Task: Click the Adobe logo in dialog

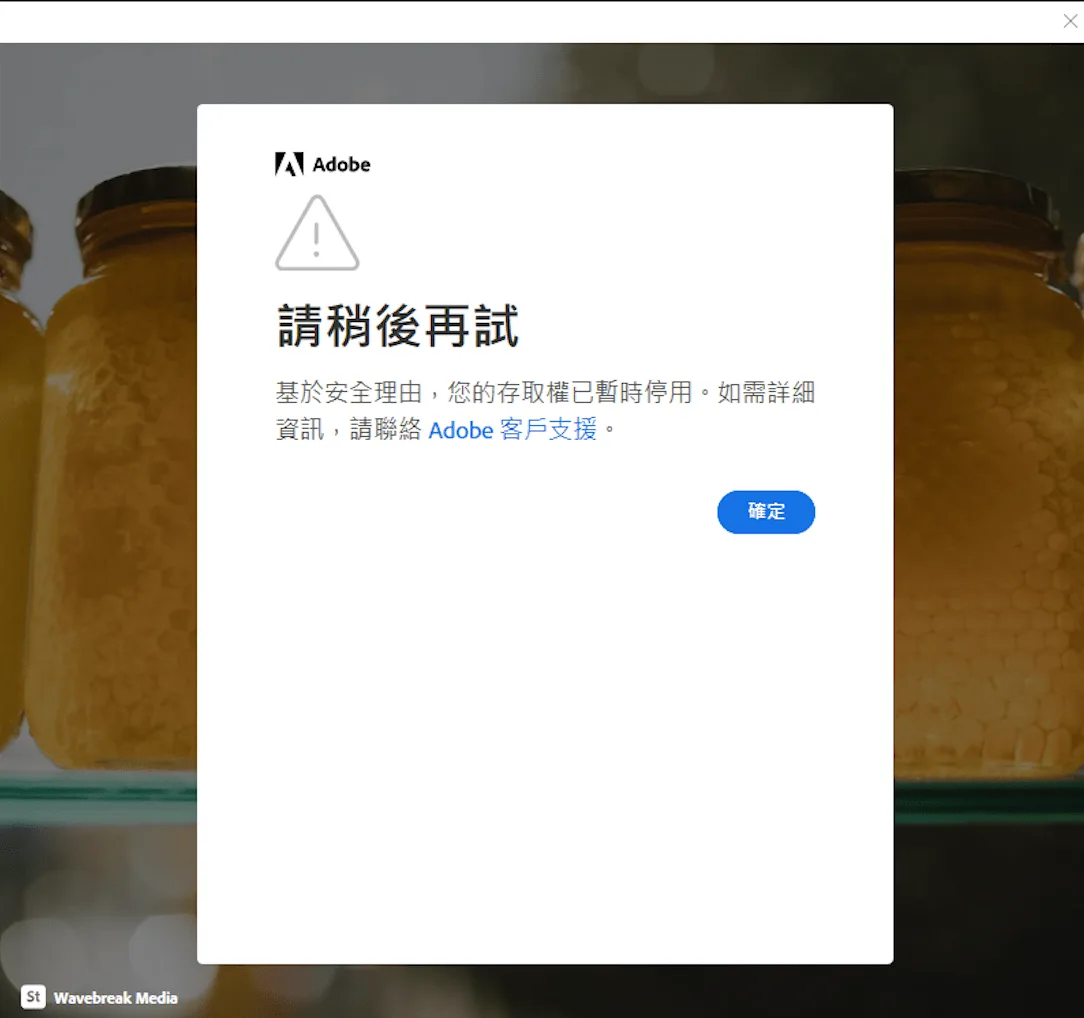Action: pyautogui.click(x=322, y=164)
